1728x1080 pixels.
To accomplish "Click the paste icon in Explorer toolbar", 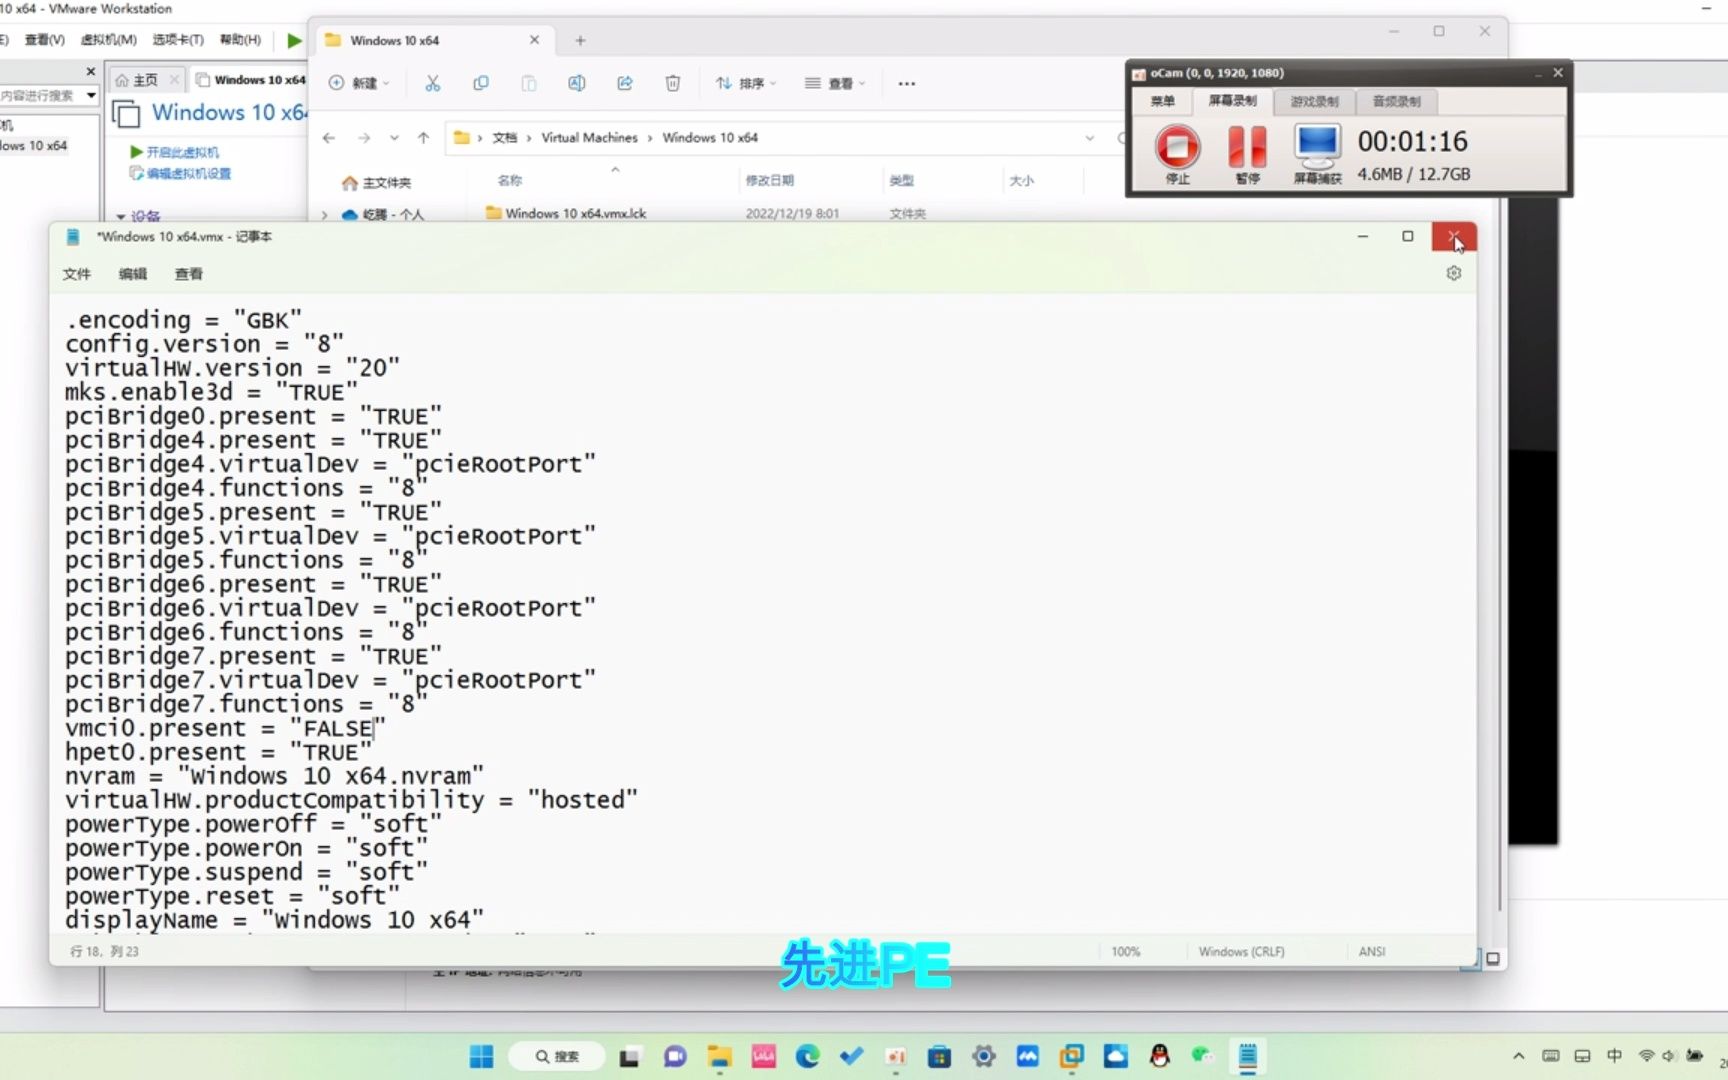I will click(x=529, y=83).
